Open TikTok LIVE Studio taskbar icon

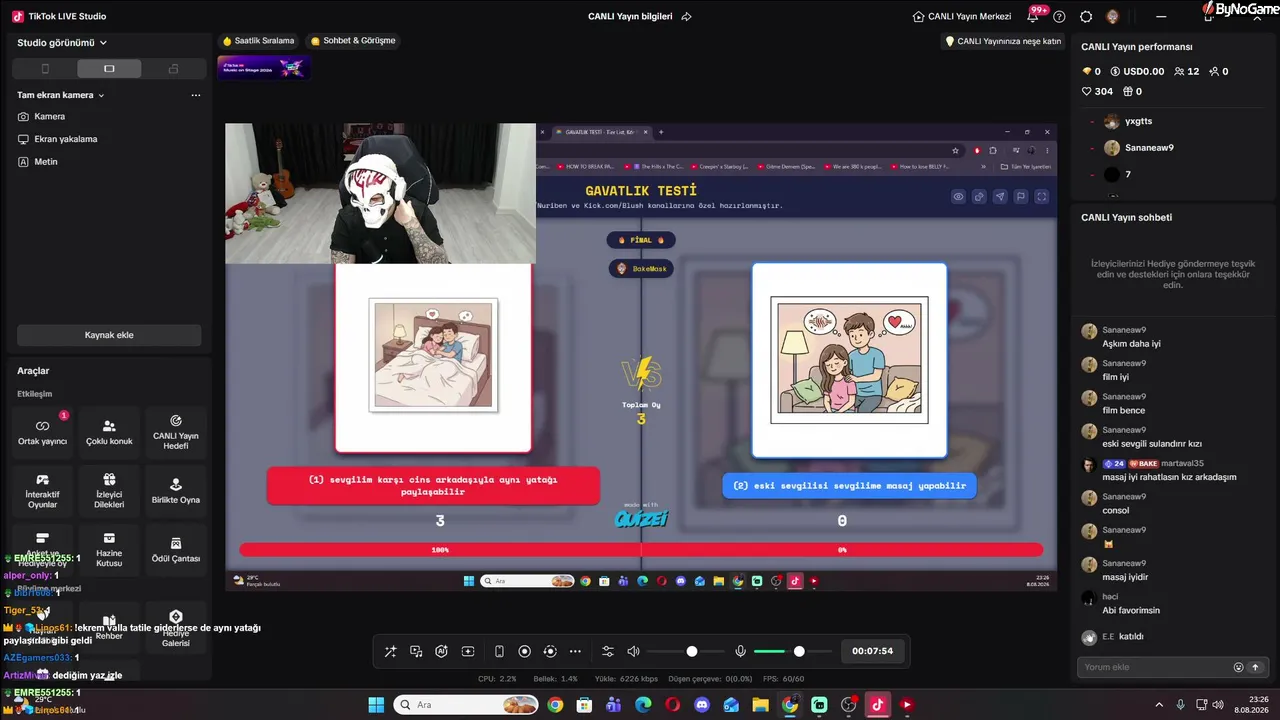(x=877, y=705)
